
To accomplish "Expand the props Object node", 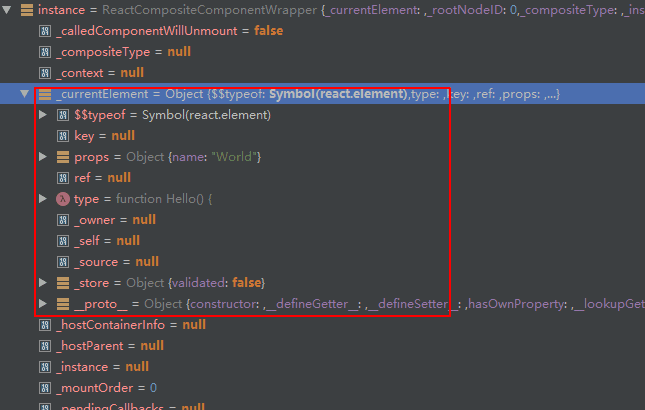I will click(42, 157).
